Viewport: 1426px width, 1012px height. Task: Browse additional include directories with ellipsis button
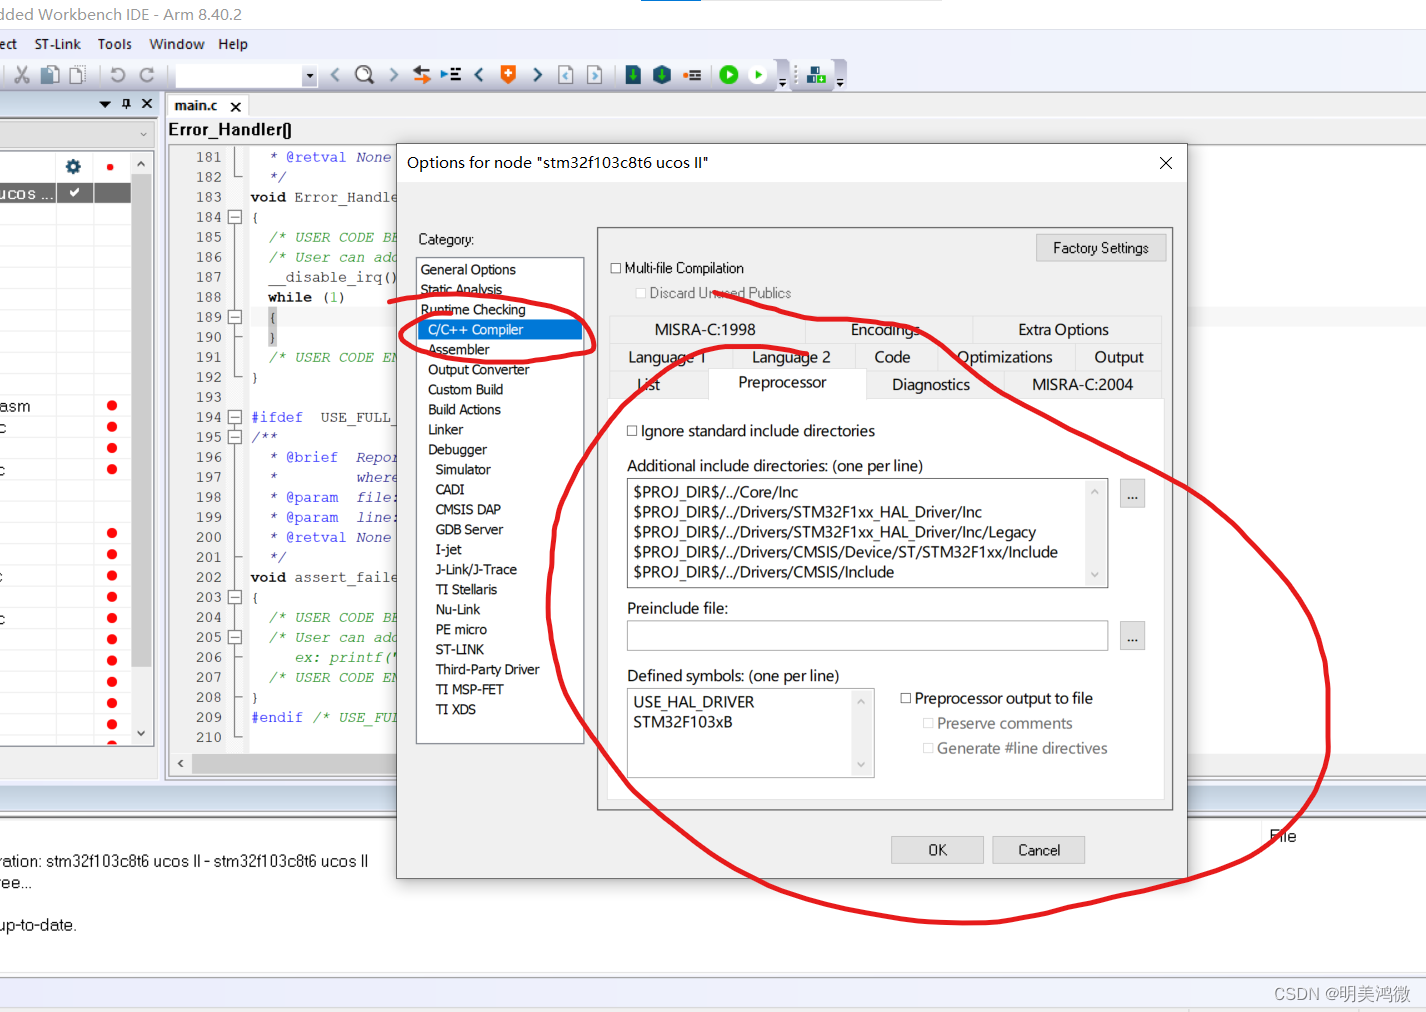[x=1132, y=494]
